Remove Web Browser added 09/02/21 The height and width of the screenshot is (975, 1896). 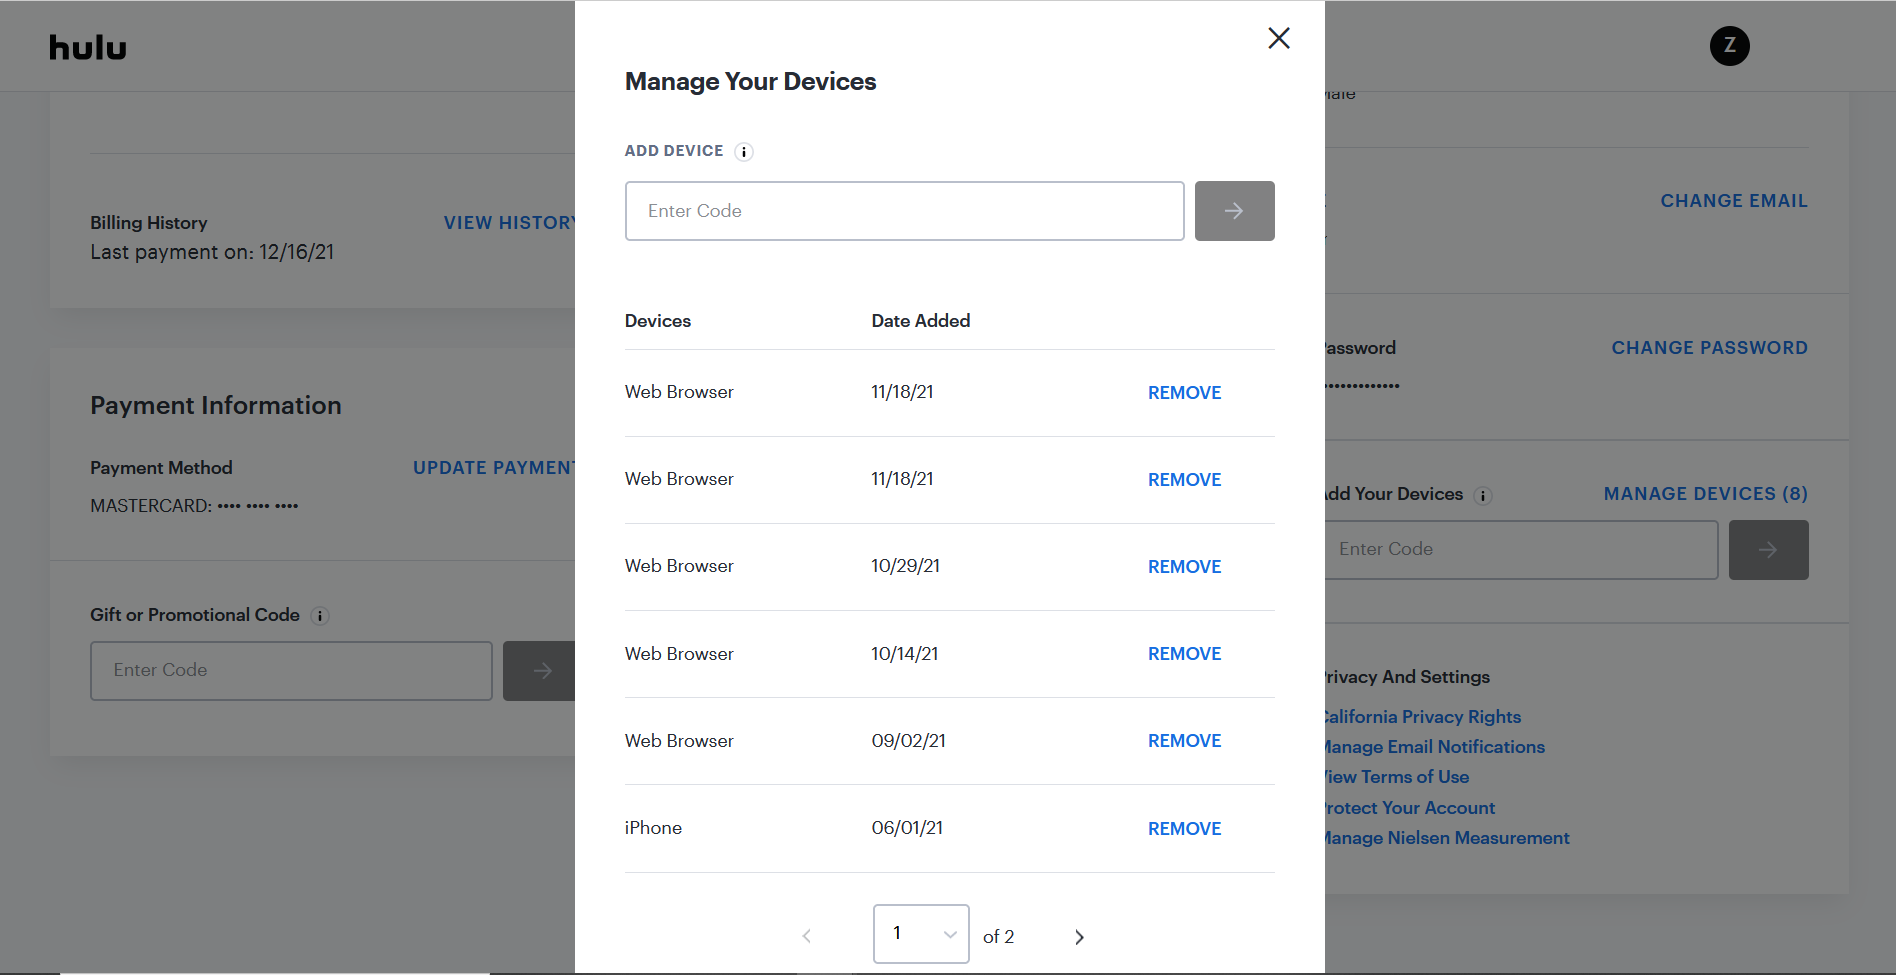[1184, 741]
